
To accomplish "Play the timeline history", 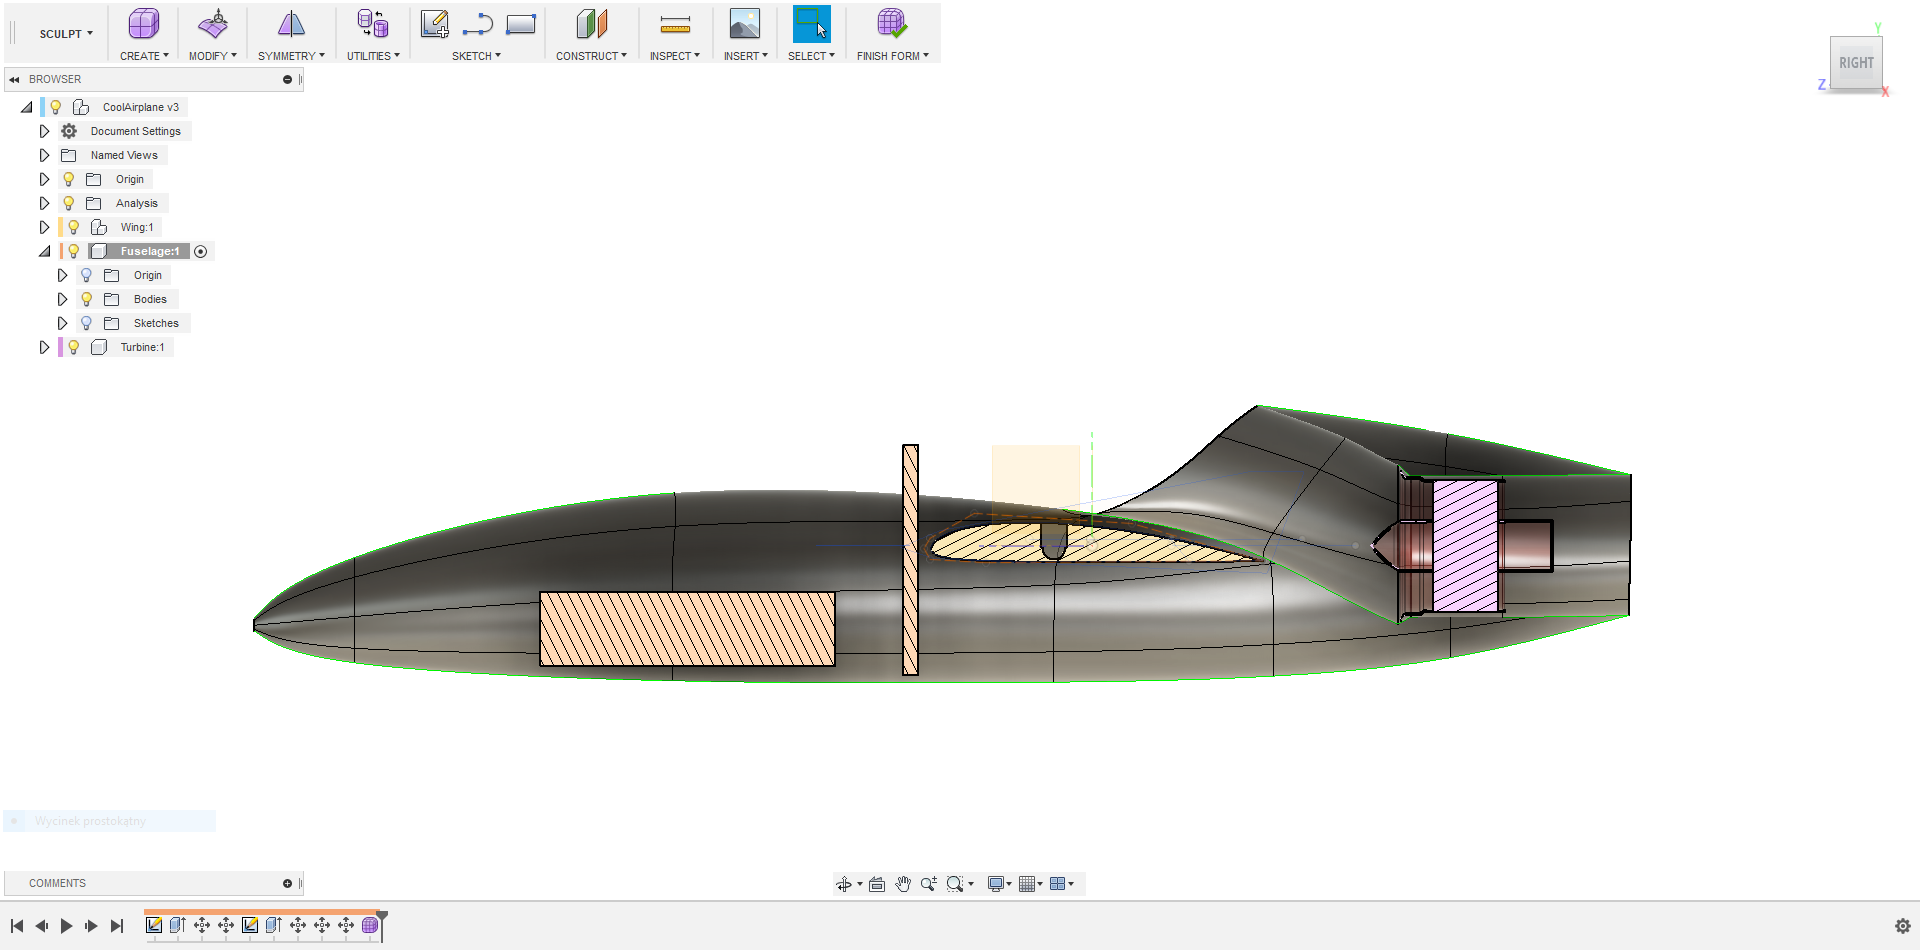I will pyautogui.click(x=66, y=926).
